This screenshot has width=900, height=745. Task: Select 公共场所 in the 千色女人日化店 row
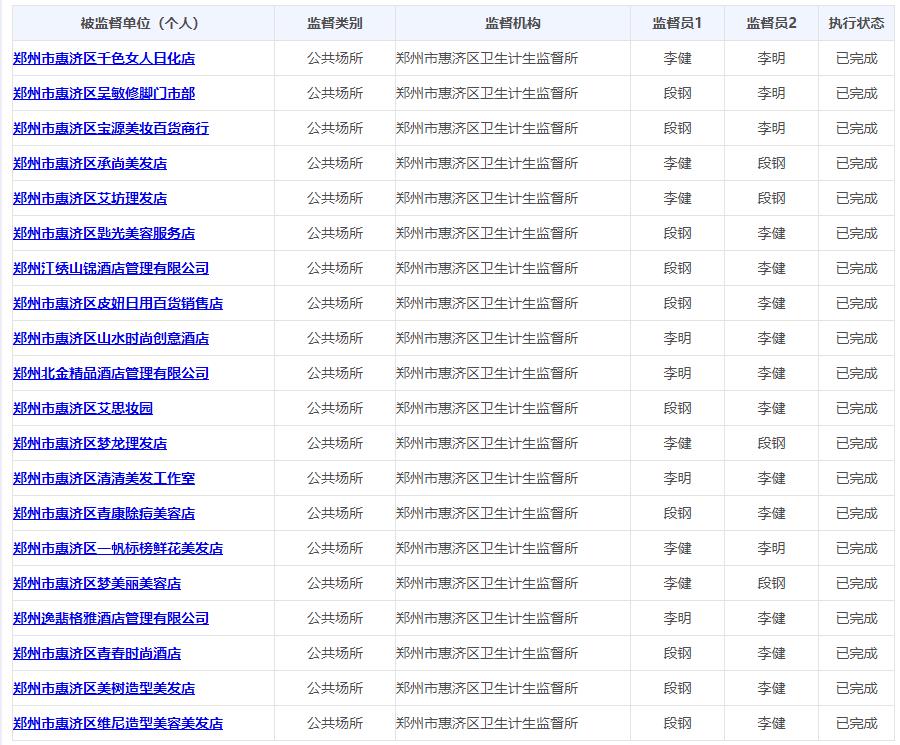pos(335,58)
